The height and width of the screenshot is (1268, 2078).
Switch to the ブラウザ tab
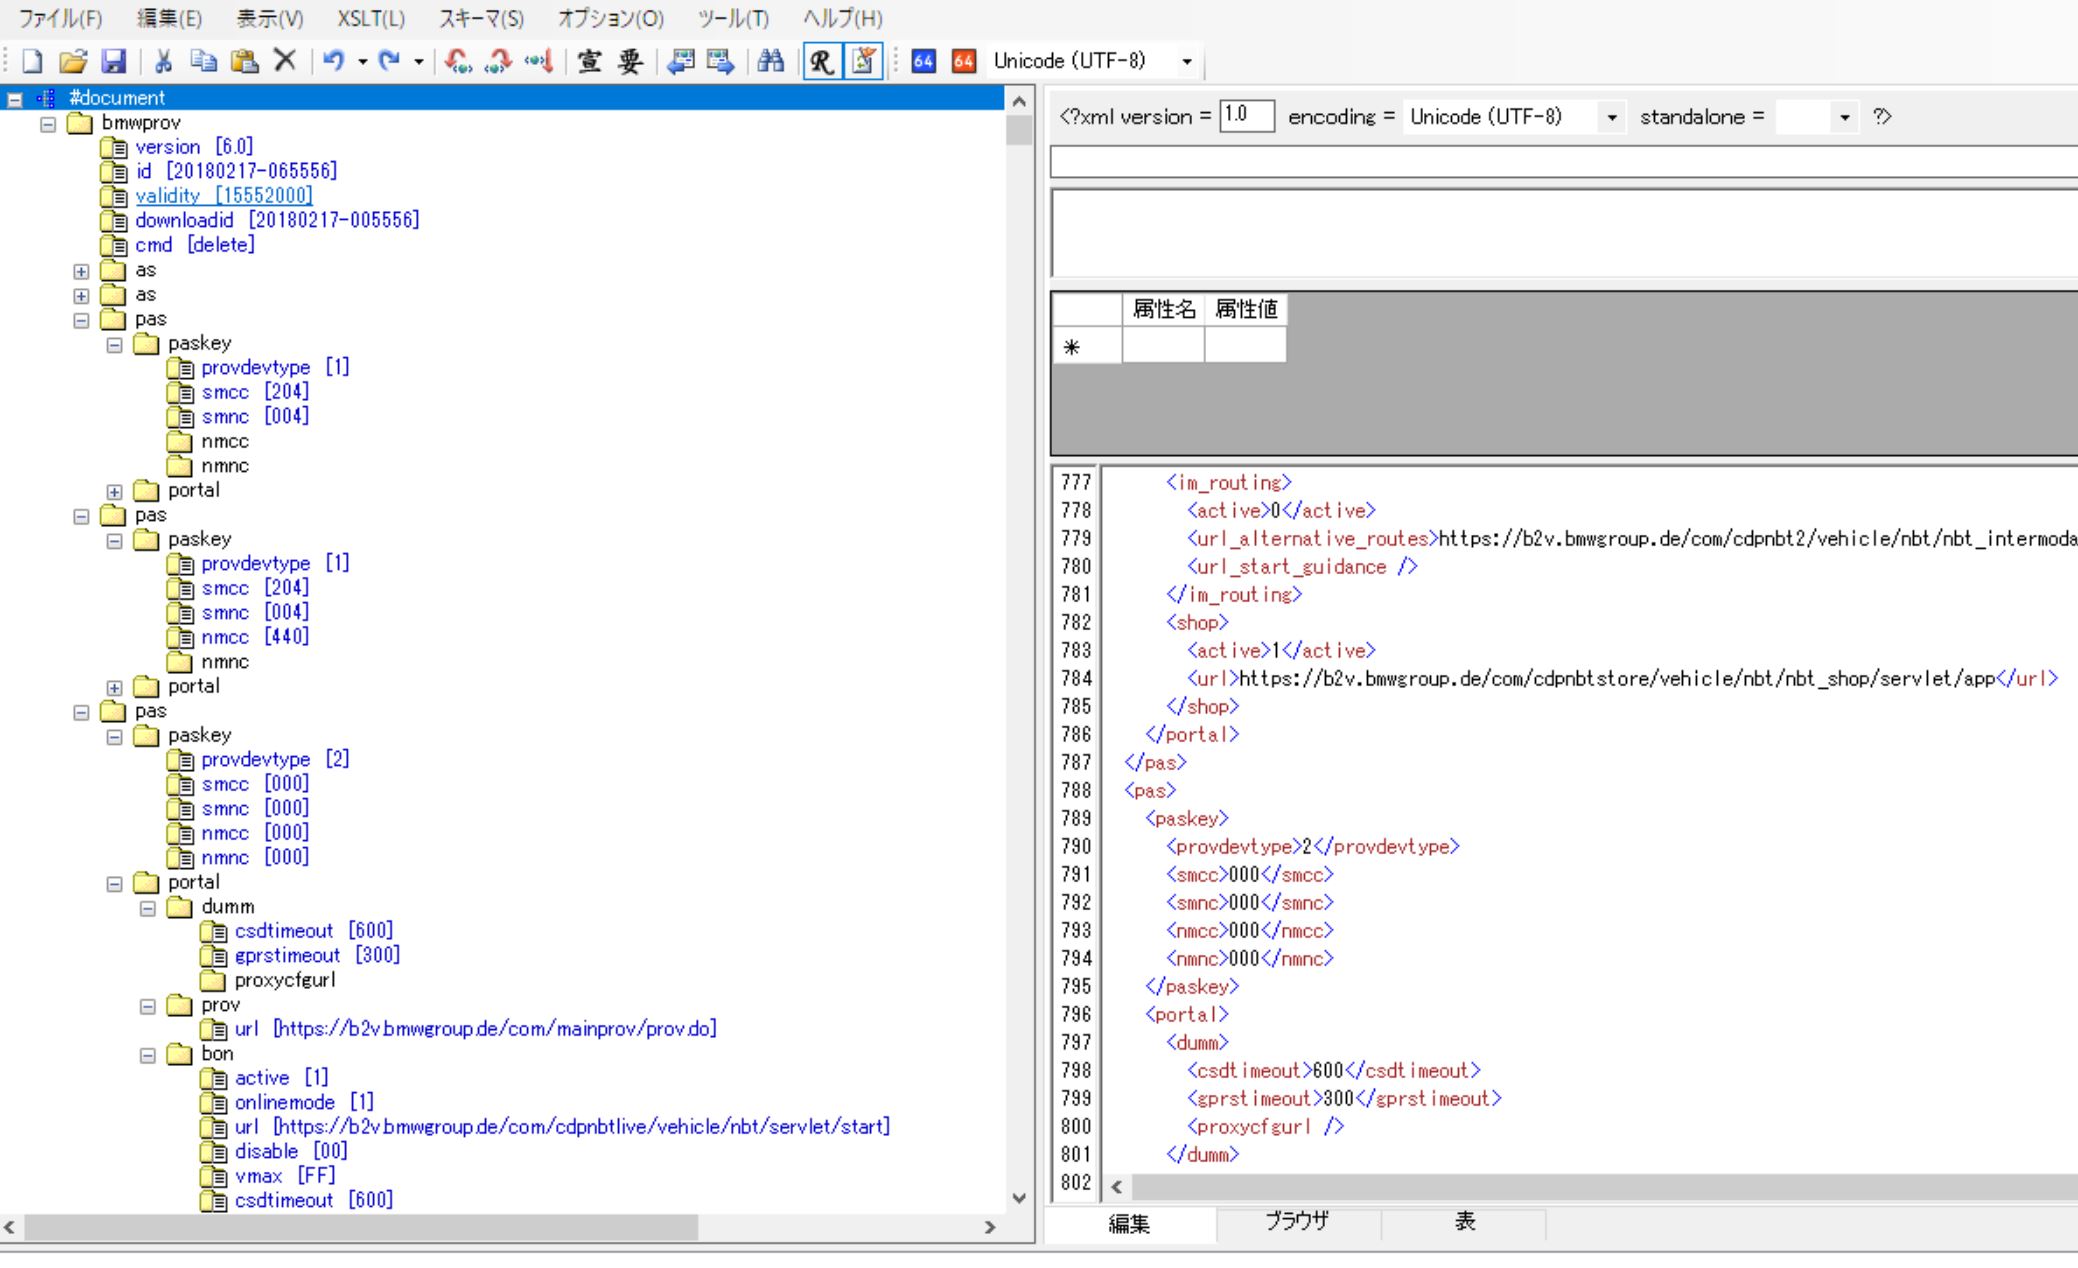point(1298,1221)
